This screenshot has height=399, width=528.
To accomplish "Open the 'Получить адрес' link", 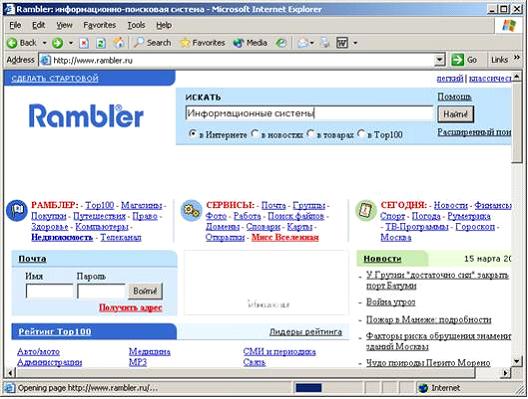I will pos(131,307).
